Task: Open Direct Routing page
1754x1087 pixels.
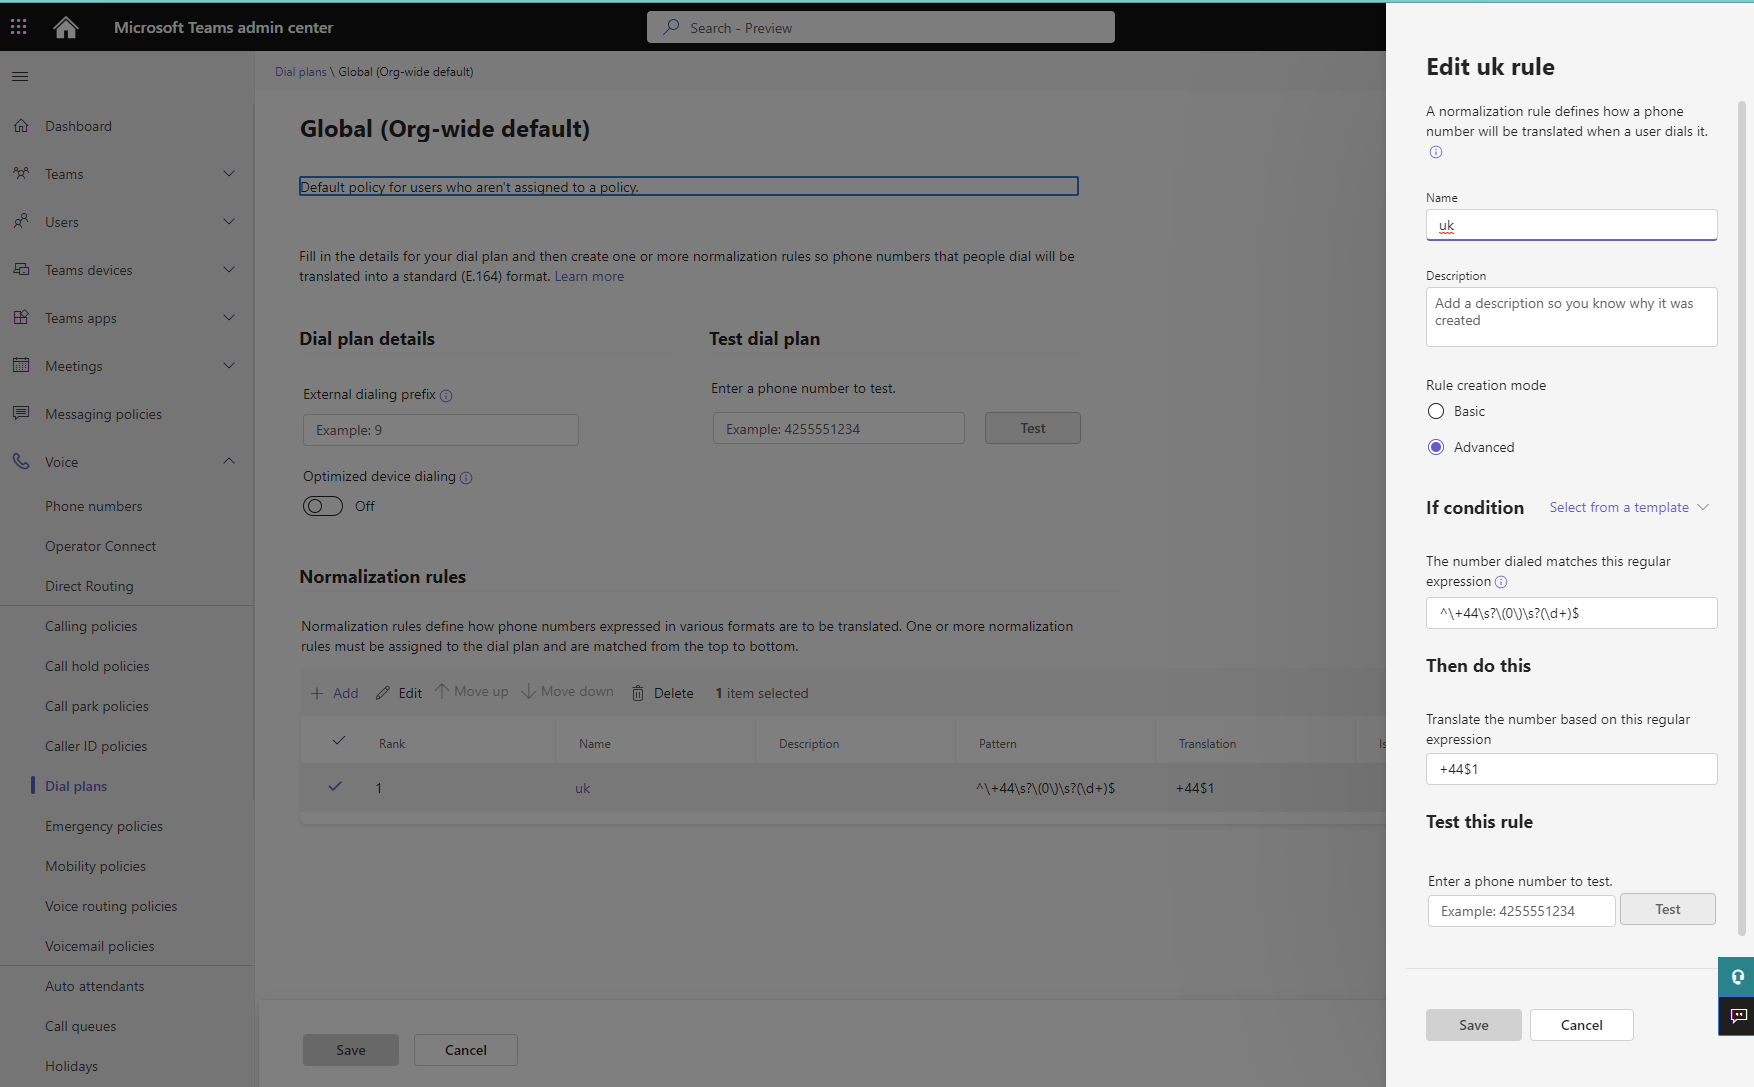Action: point(89,586)
